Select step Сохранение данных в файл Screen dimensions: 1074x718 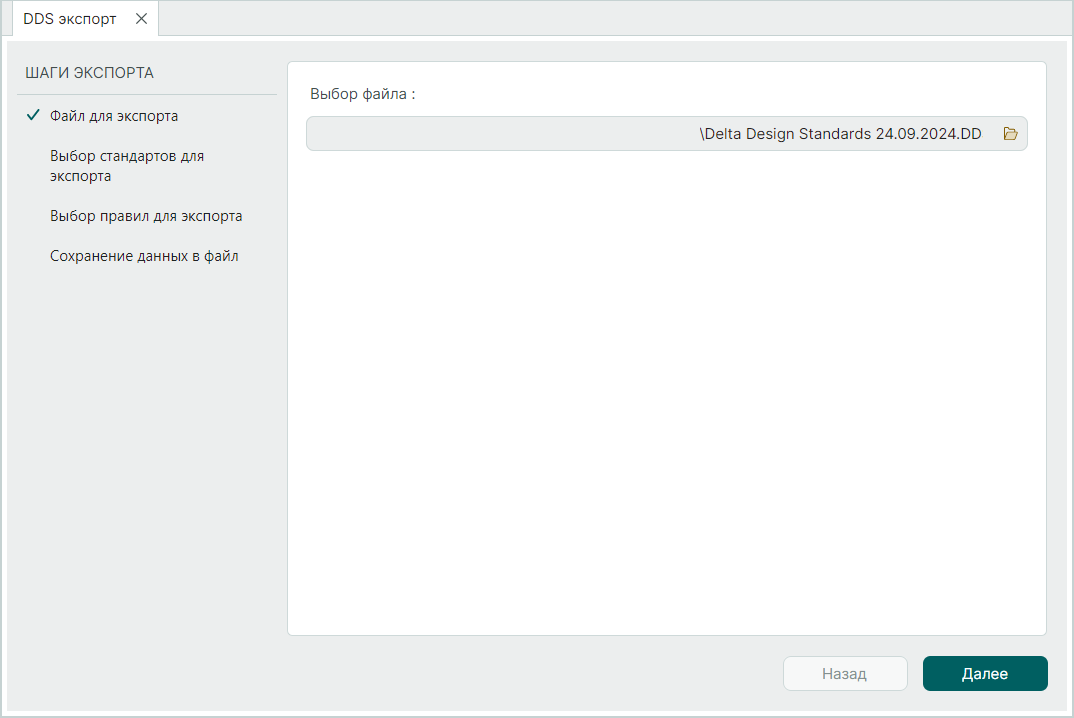click(x=144, y=256)
